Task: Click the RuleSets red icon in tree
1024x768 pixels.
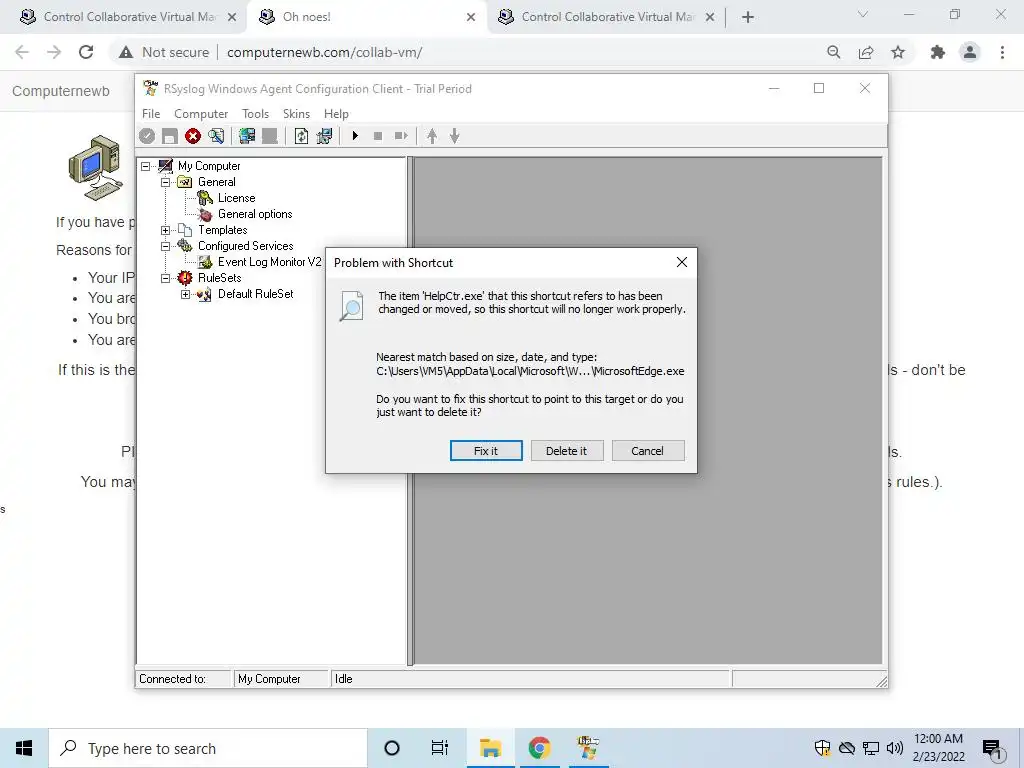Action: pos(185,278)
